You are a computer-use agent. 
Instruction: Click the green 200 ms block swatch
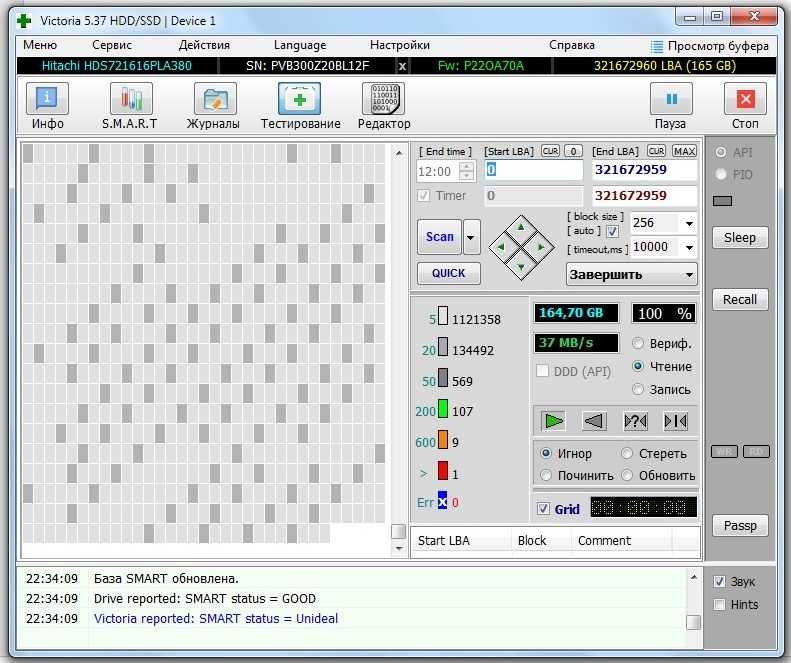click(x=442, y=408)
